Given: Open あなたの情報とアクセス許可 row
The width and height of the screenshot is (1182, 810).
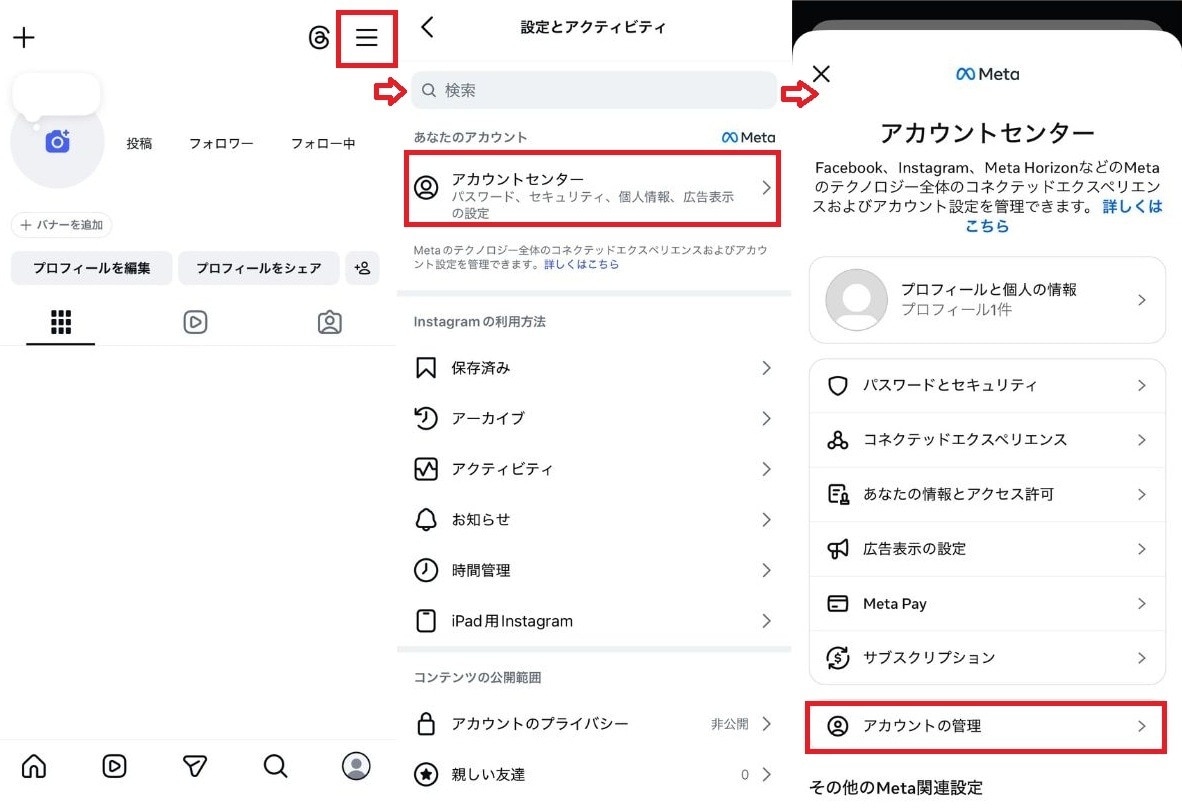Looking at the screenshot, I should tap(987, 494).
